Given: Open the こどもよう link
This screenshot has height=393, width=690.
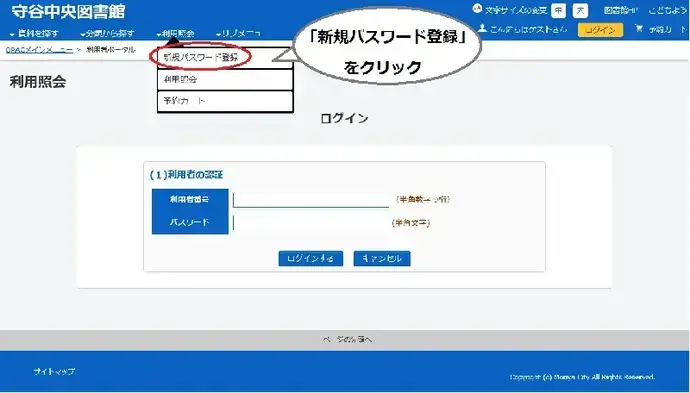Looking at the screenshot, I should point(667,10).
